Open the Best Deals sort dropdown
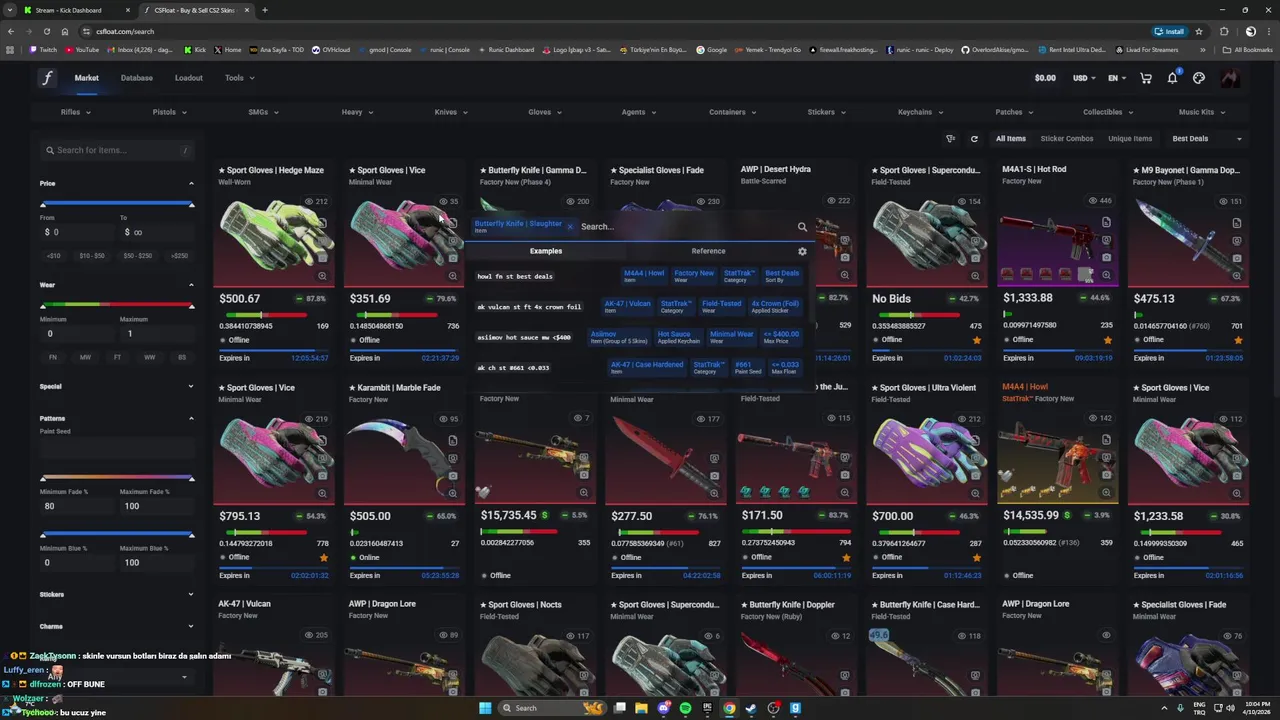 click(x=1207, y=139)
